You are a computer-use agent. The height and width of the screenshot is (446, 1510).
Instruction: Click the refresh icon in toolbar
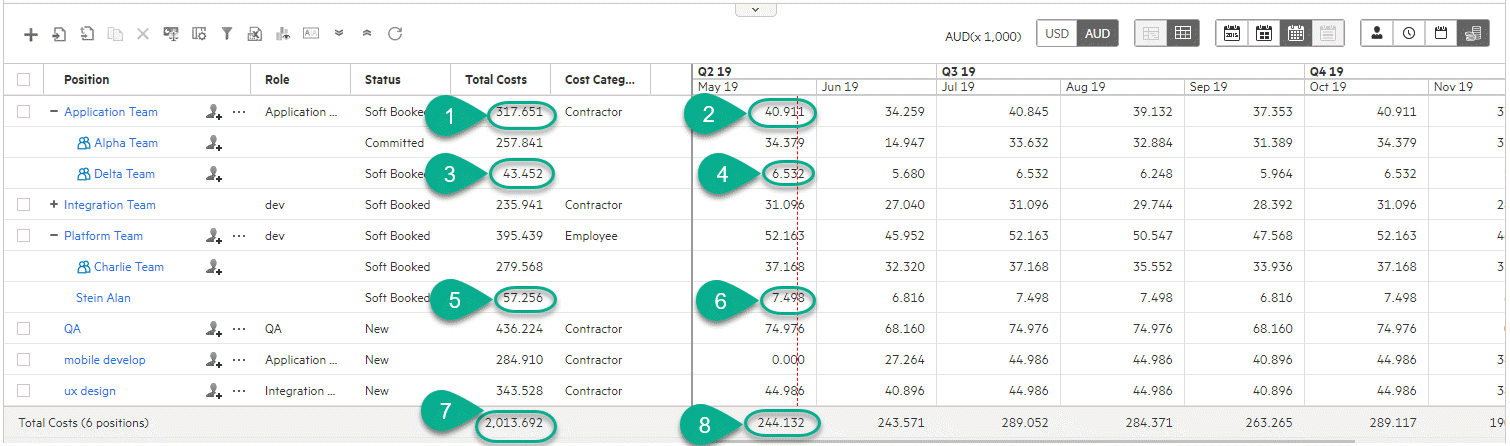pos(395,34)
